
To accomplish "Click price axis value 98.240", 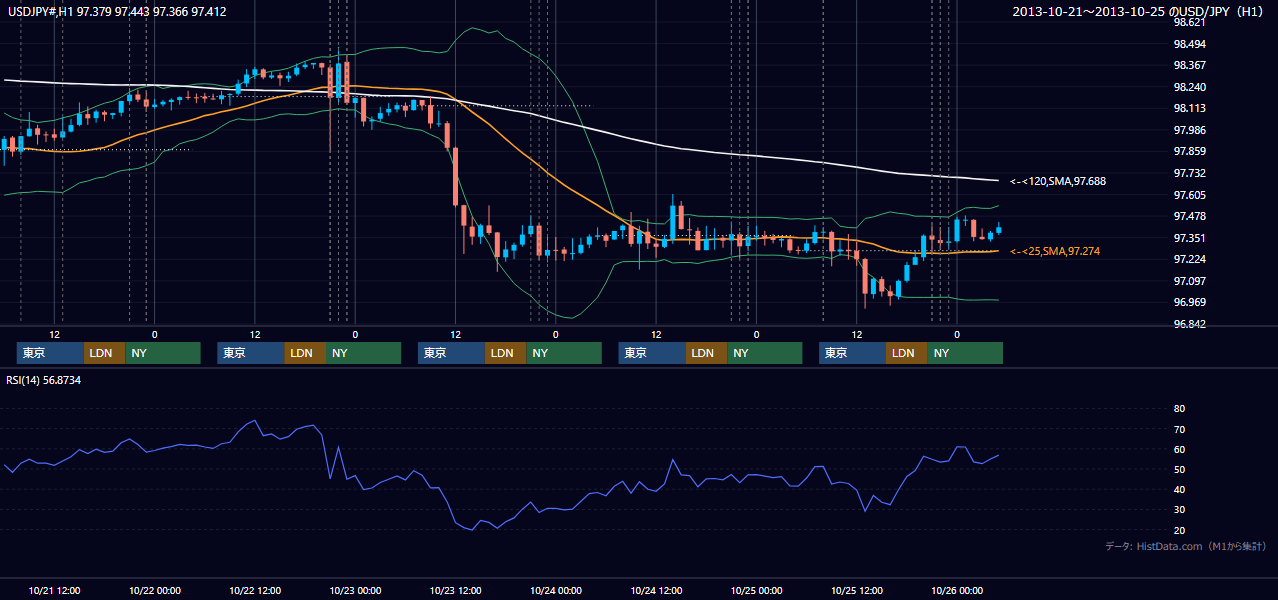I will coord(1189,87).
